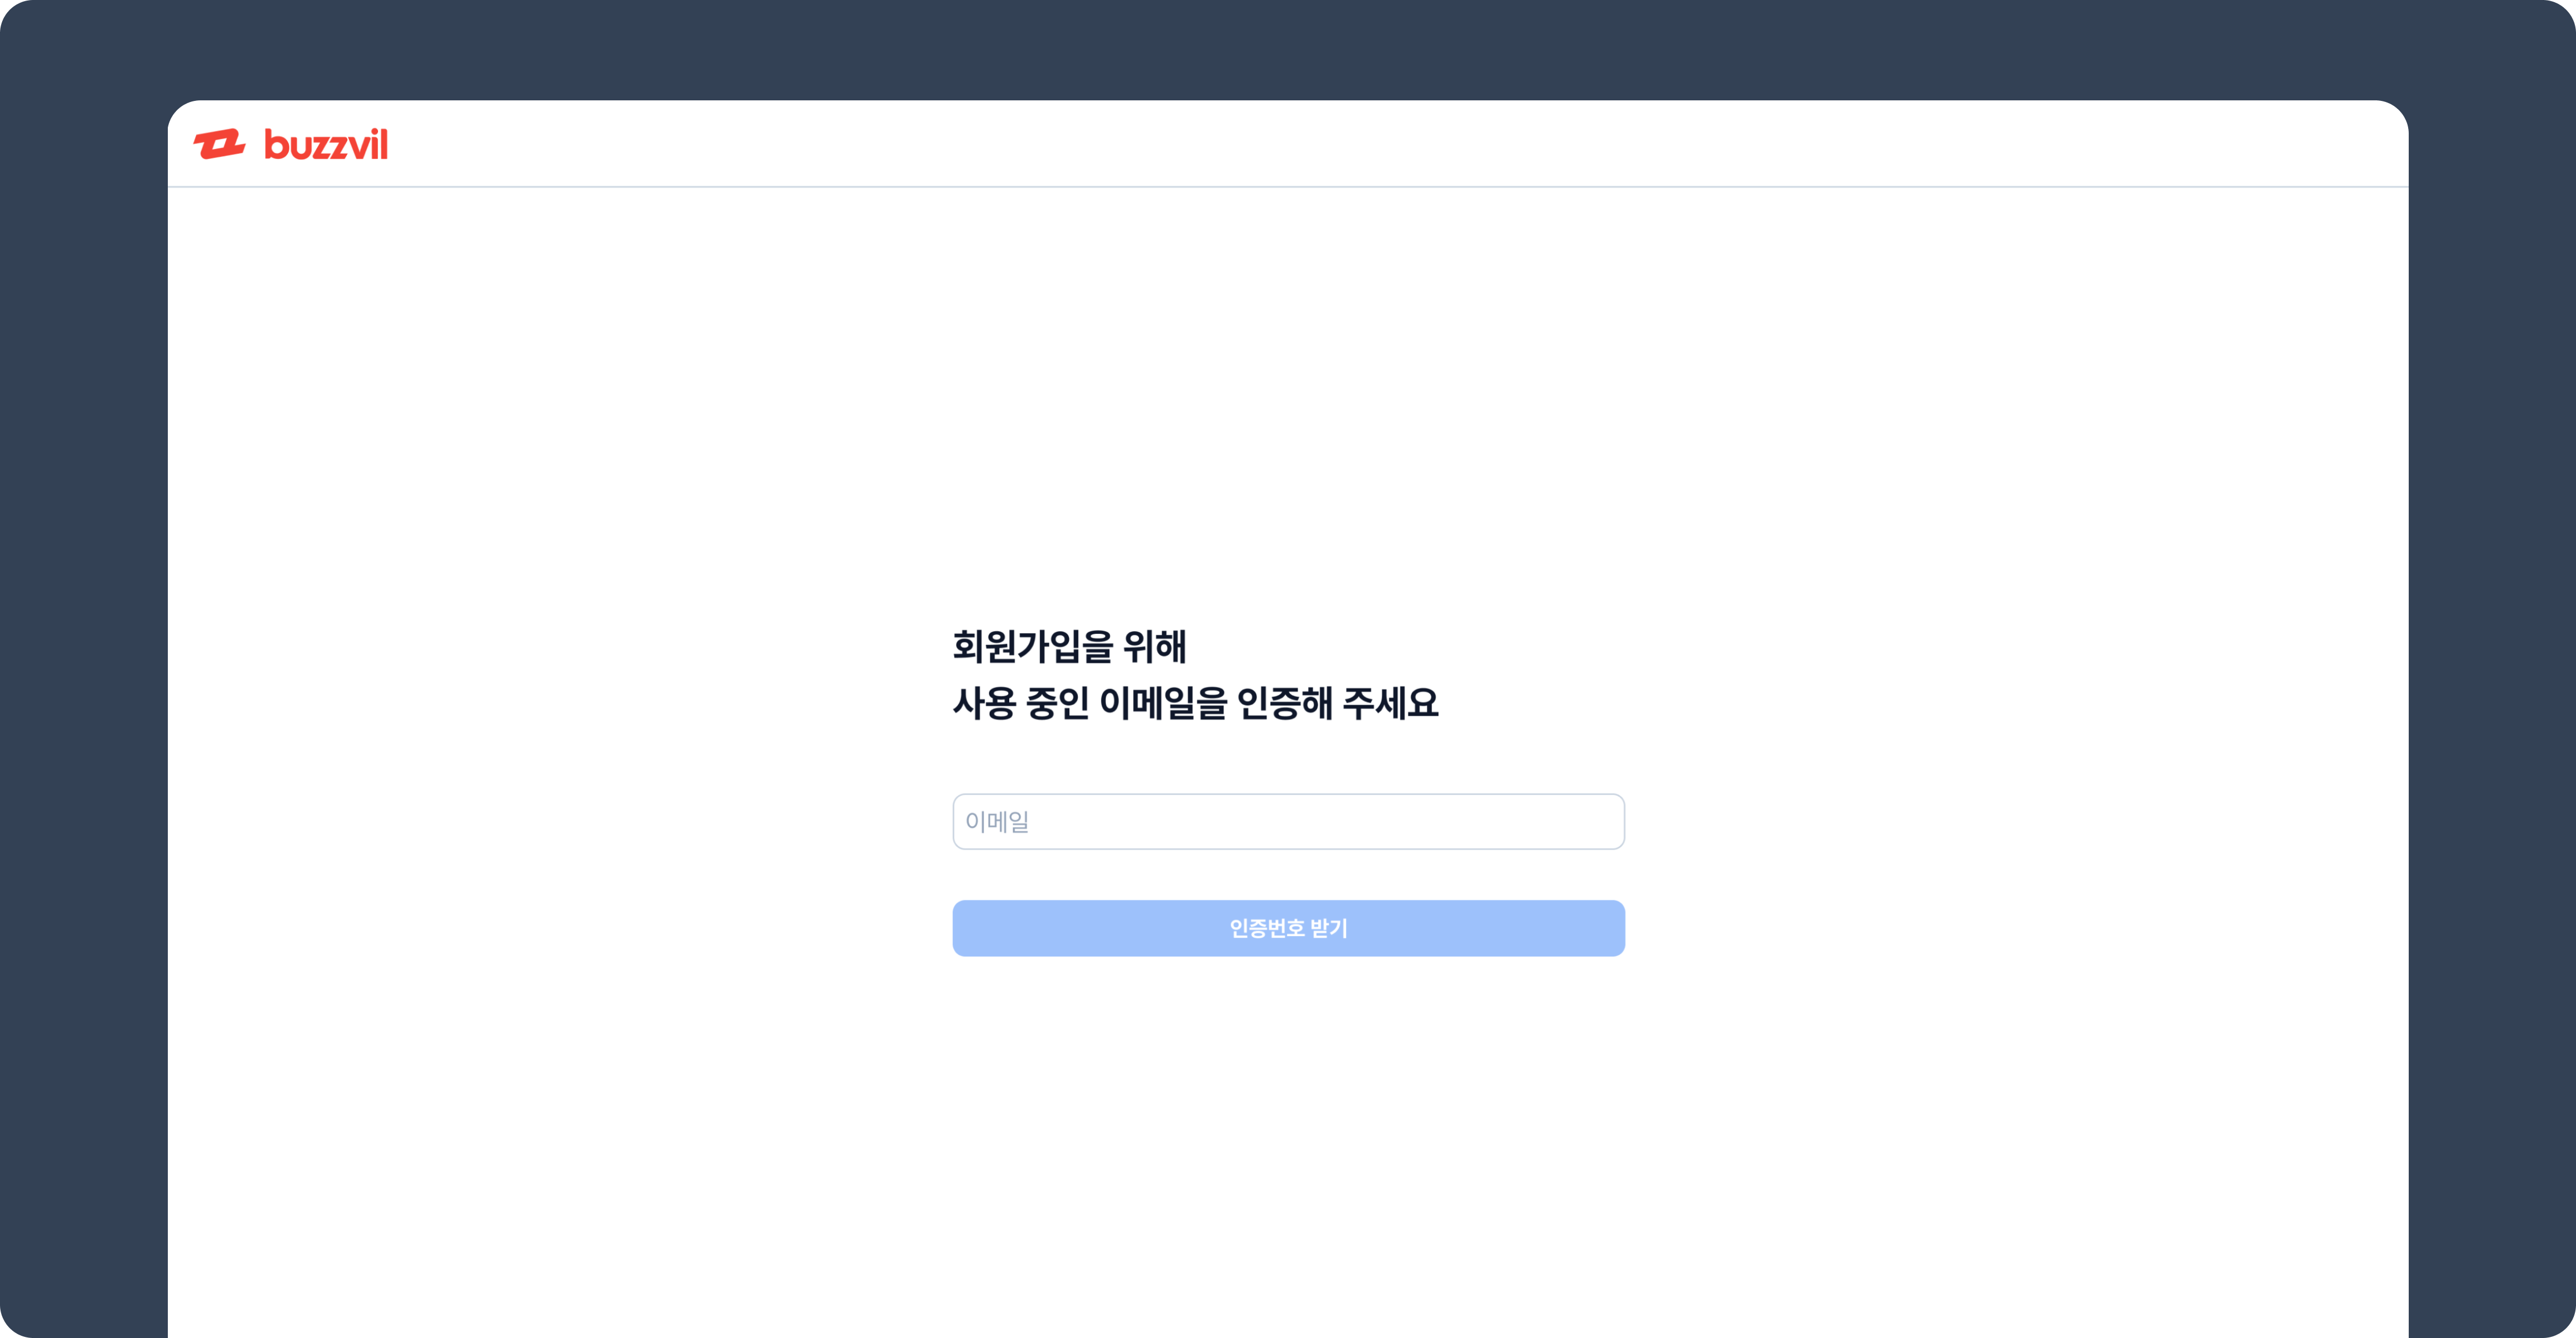Click the white header bar beside the logo
Image resolution: width=2576 pixels, height=1338 pixels.
point(1400,144)
